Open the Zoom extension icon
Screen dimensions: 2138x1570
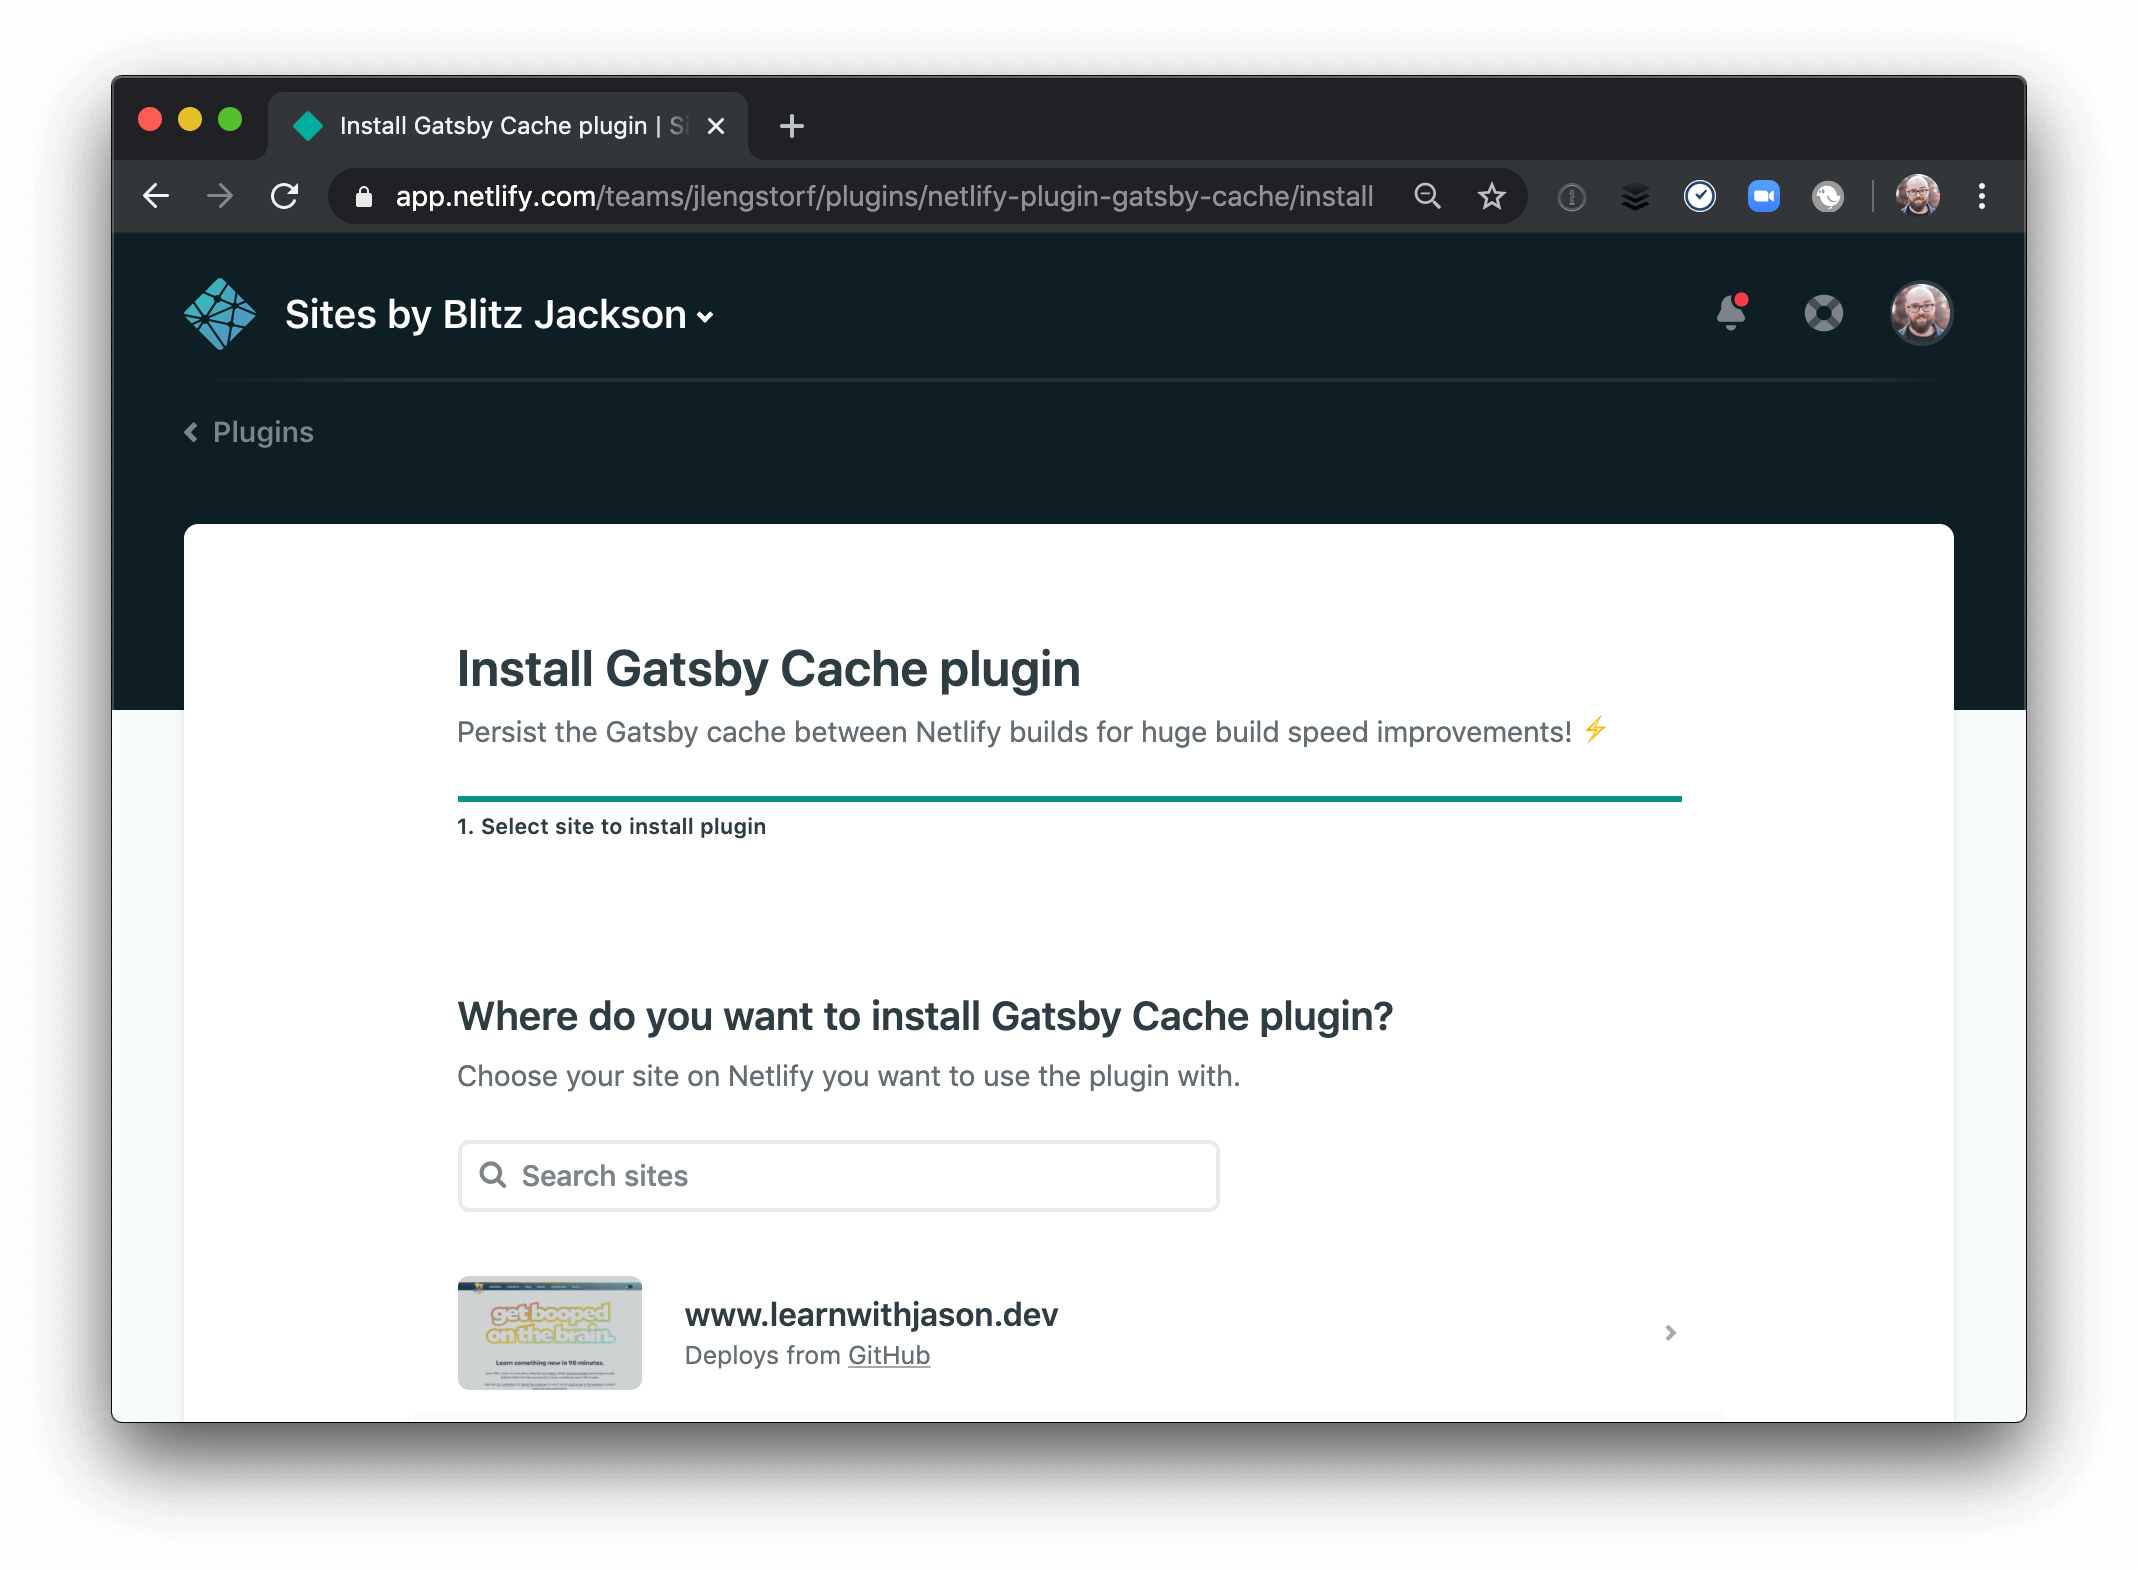(1763, 196)
